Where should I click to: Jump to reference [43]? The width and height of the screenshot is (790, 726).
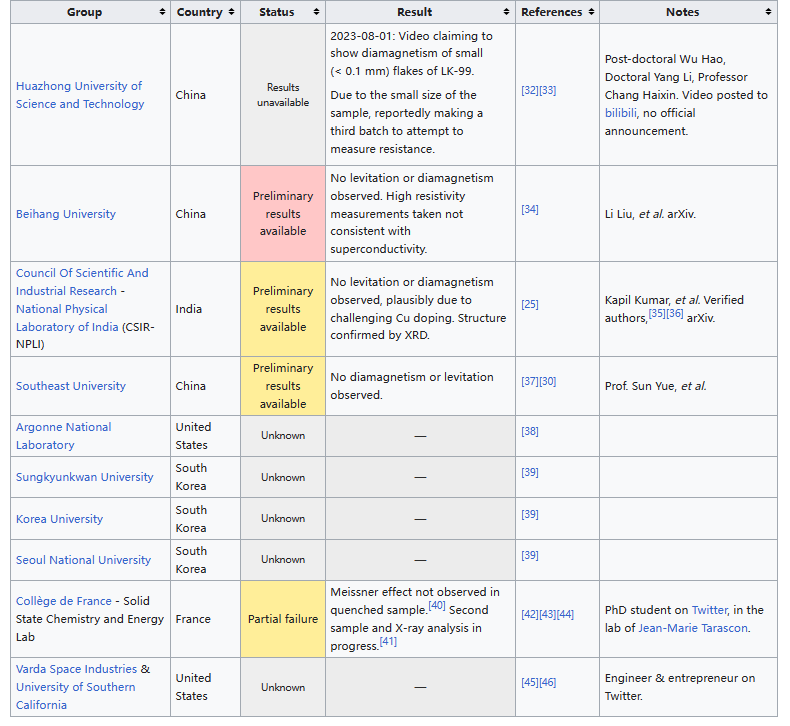[548, 615]
